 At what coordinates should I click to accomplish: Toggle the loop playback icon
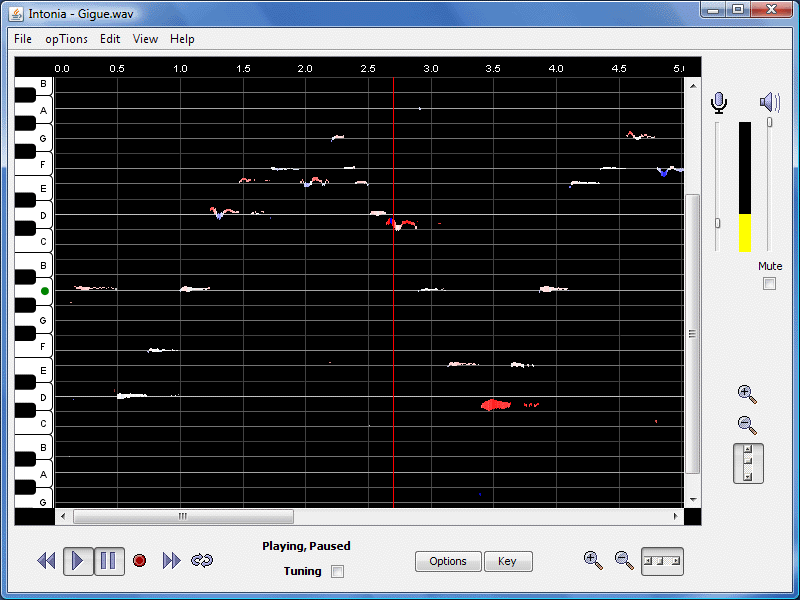[x=202, y=561]
